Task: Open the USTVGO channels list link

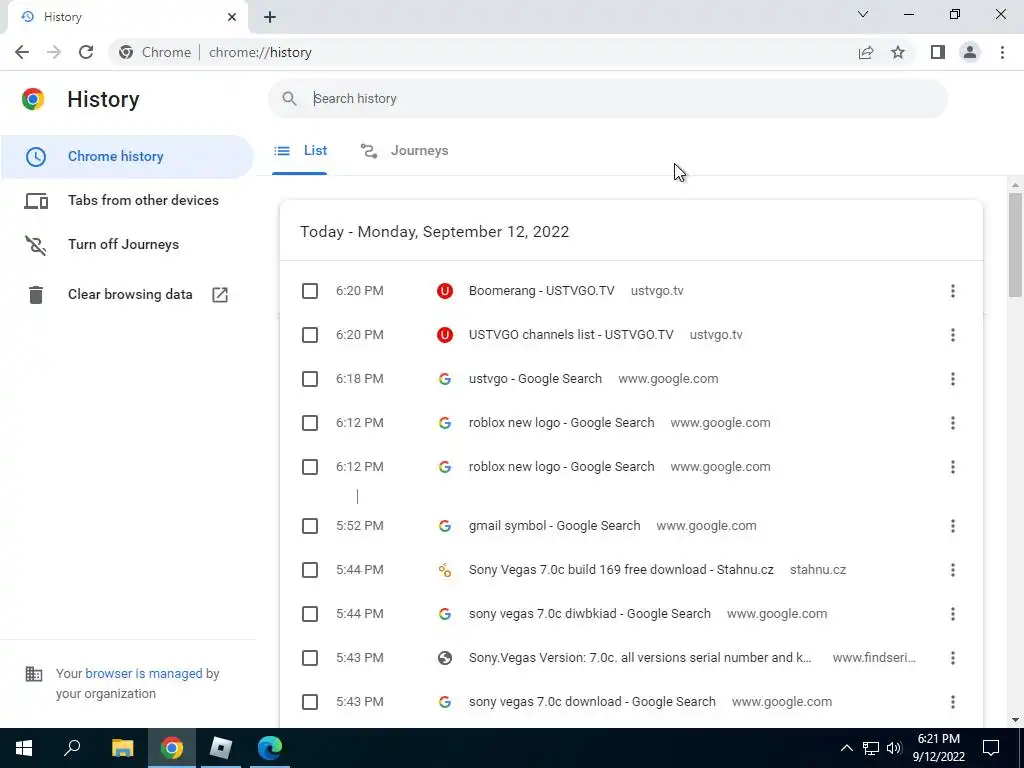Action: coord(571,335)
